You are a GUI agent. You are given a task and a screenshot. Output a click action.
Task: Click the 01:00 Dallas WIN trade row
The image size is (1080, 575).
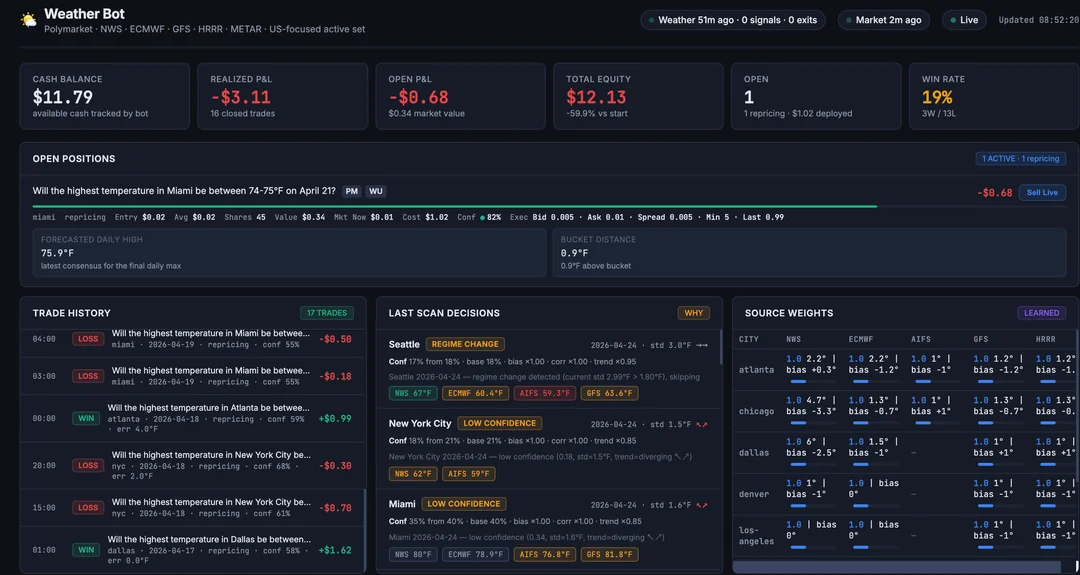(x=192, y=550)
